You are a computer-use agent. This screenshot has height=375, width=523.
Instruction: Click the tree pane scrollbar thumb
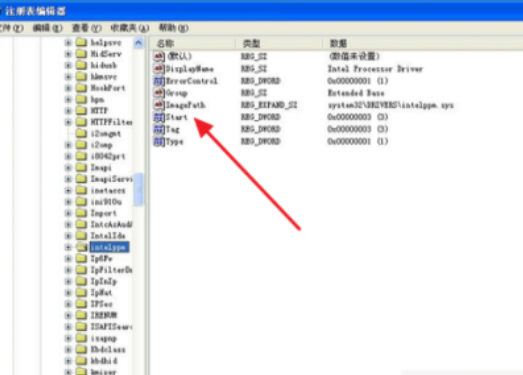click(x=138, y=189)
